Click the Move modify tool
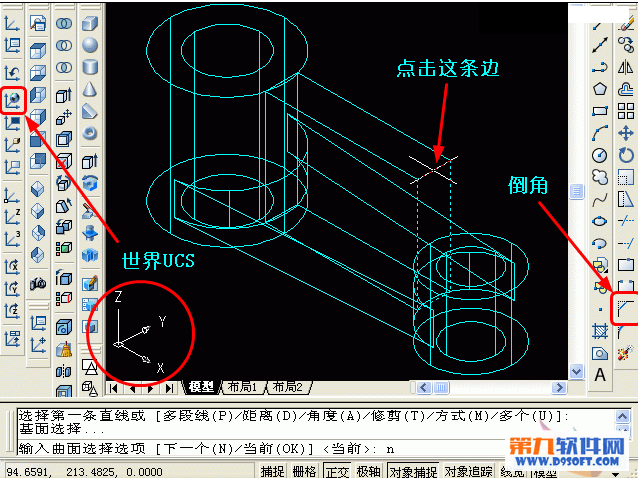This screenshot has height=478, width=638. [x=626, y=133]
